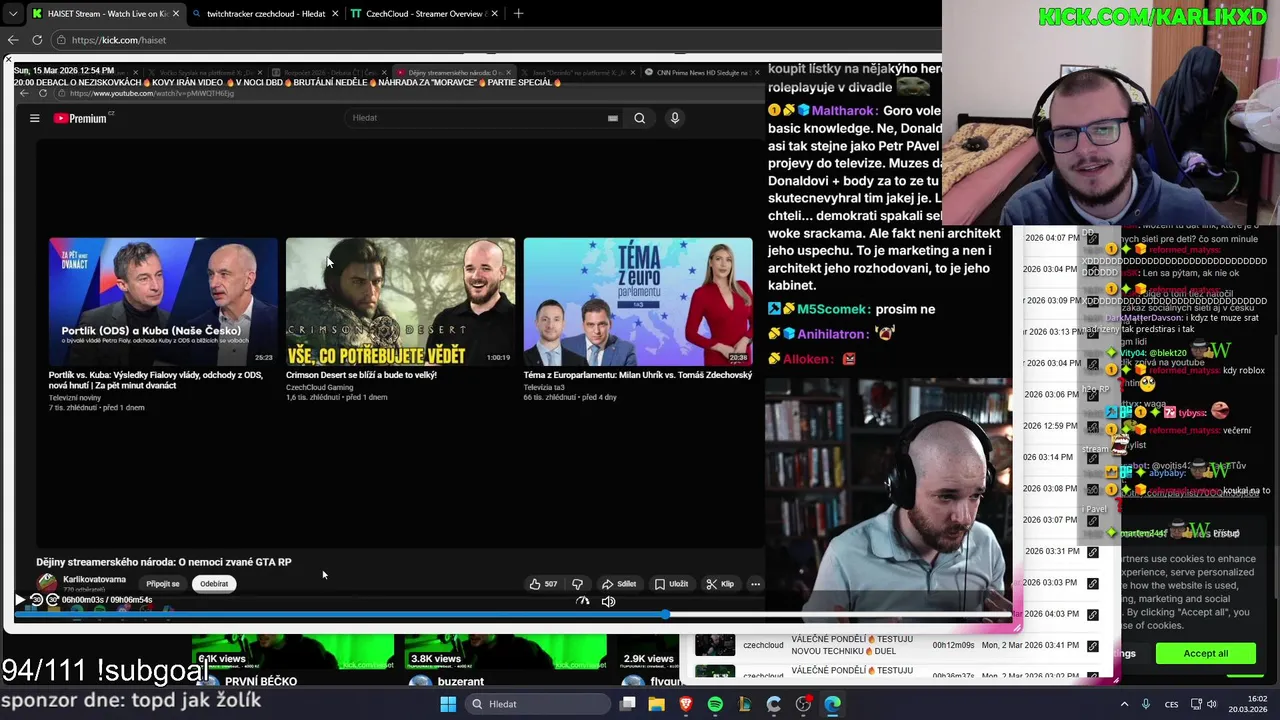
Task: Rewind the video 30 seconds
Action: (x=36, y=600)
